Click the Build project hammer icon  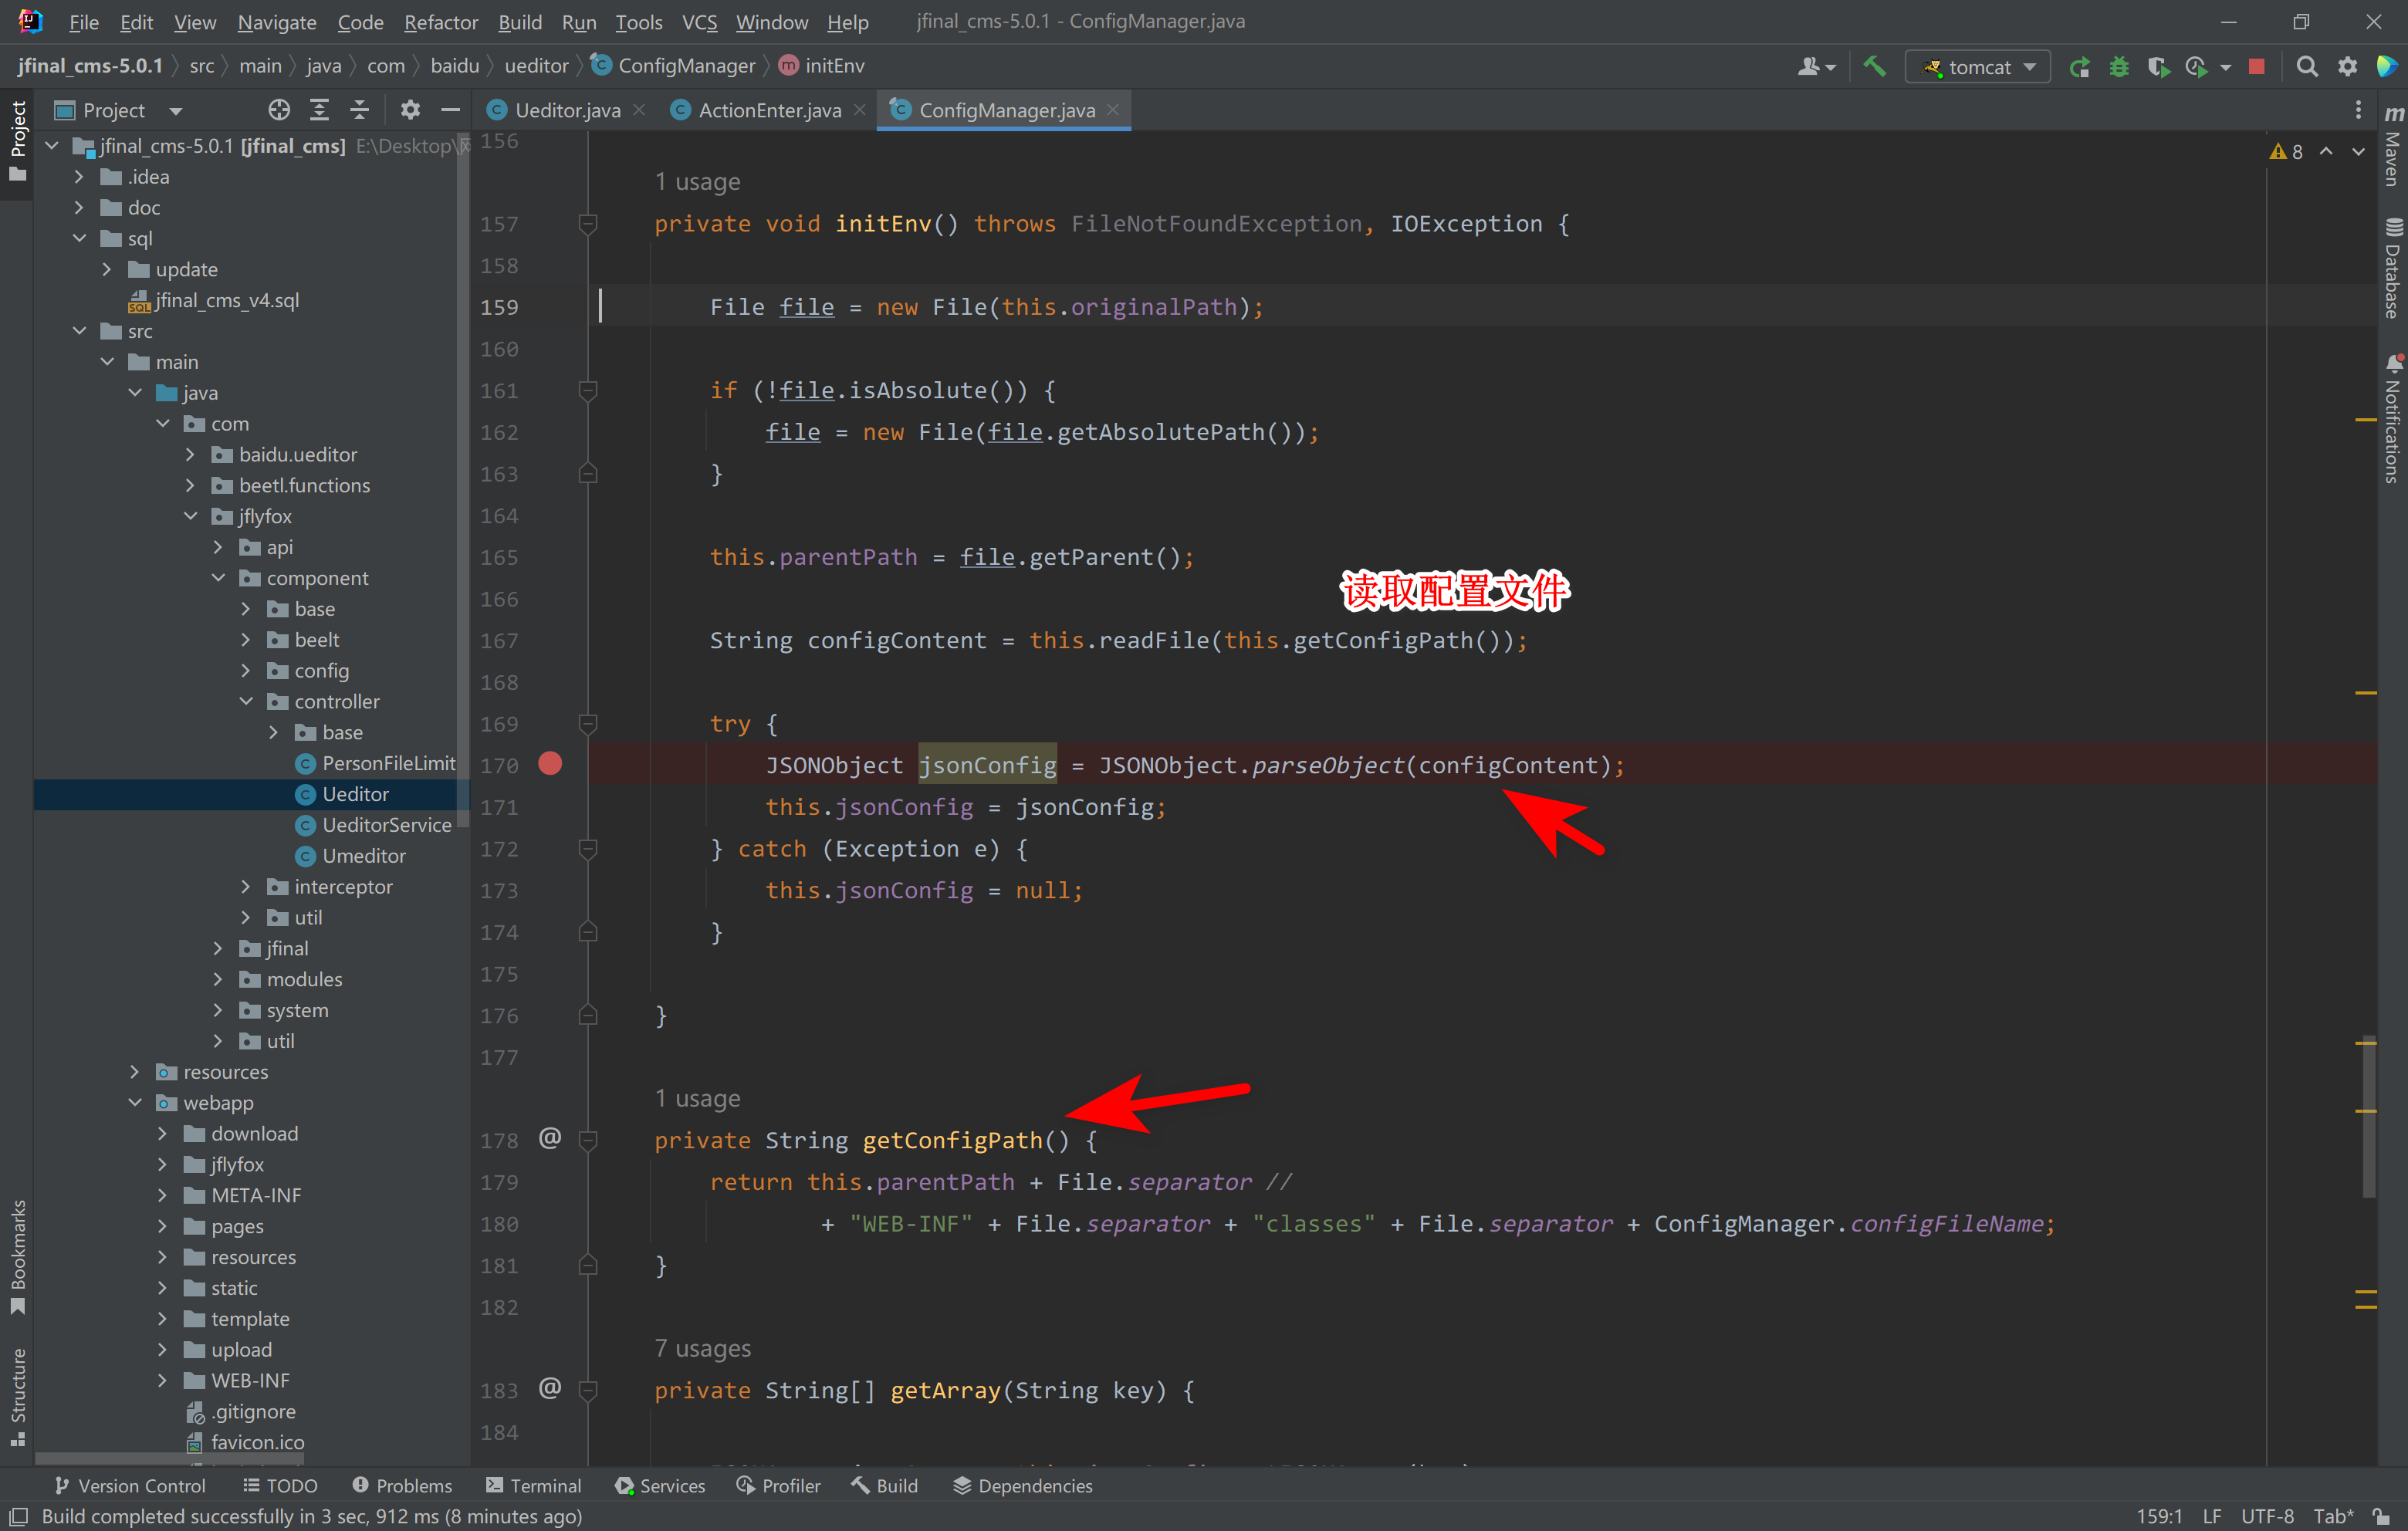tap(1875, 67)
